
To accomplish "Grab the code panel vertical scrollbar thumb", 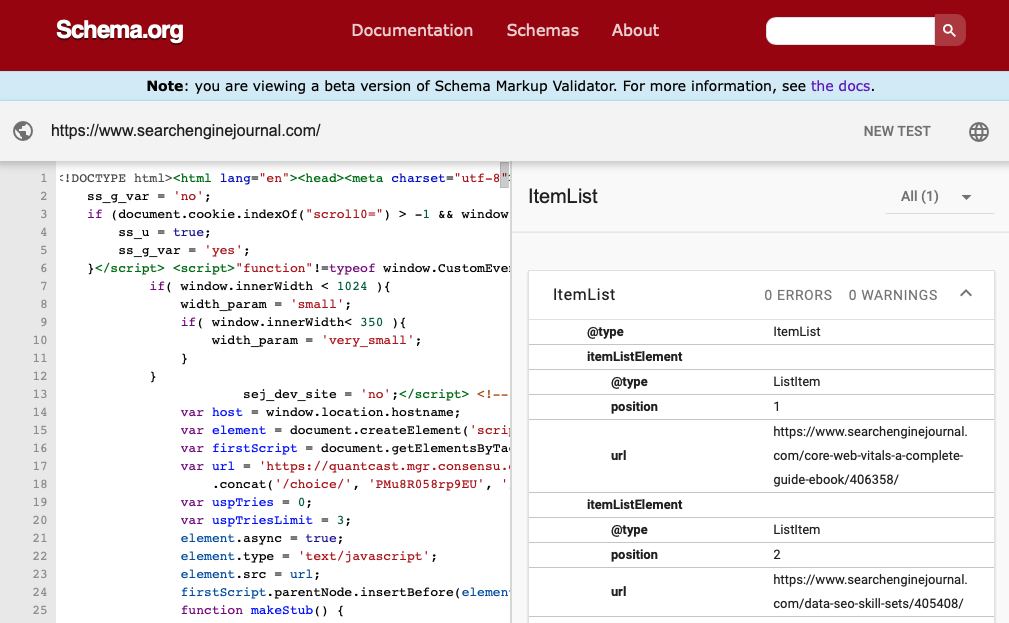I will point(504,174).
